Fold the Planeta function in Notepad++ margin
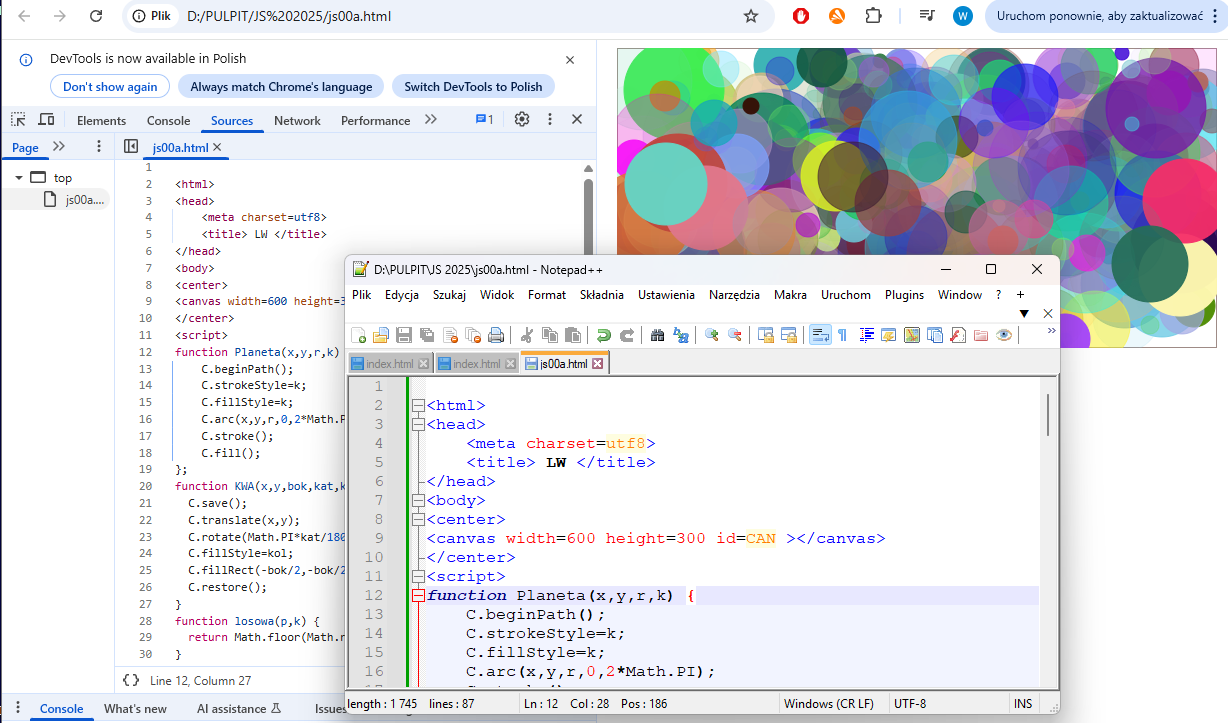The height and width of the screenshot is (723, 1228). point(418,596)
